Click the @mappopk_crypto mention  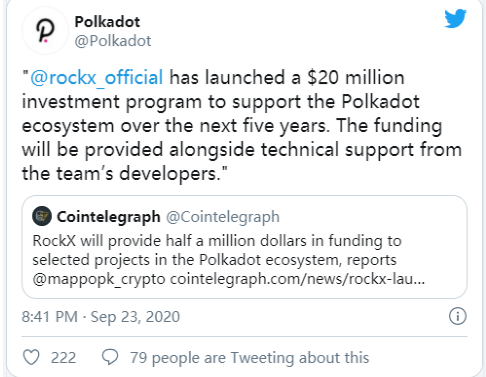[99, 279]
